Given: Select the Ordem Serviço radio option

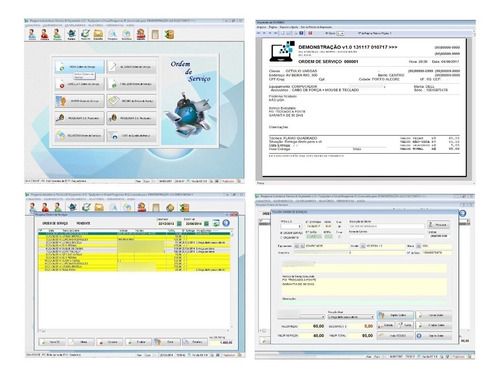Looking at the screenshot, I should tap(281, 233).
